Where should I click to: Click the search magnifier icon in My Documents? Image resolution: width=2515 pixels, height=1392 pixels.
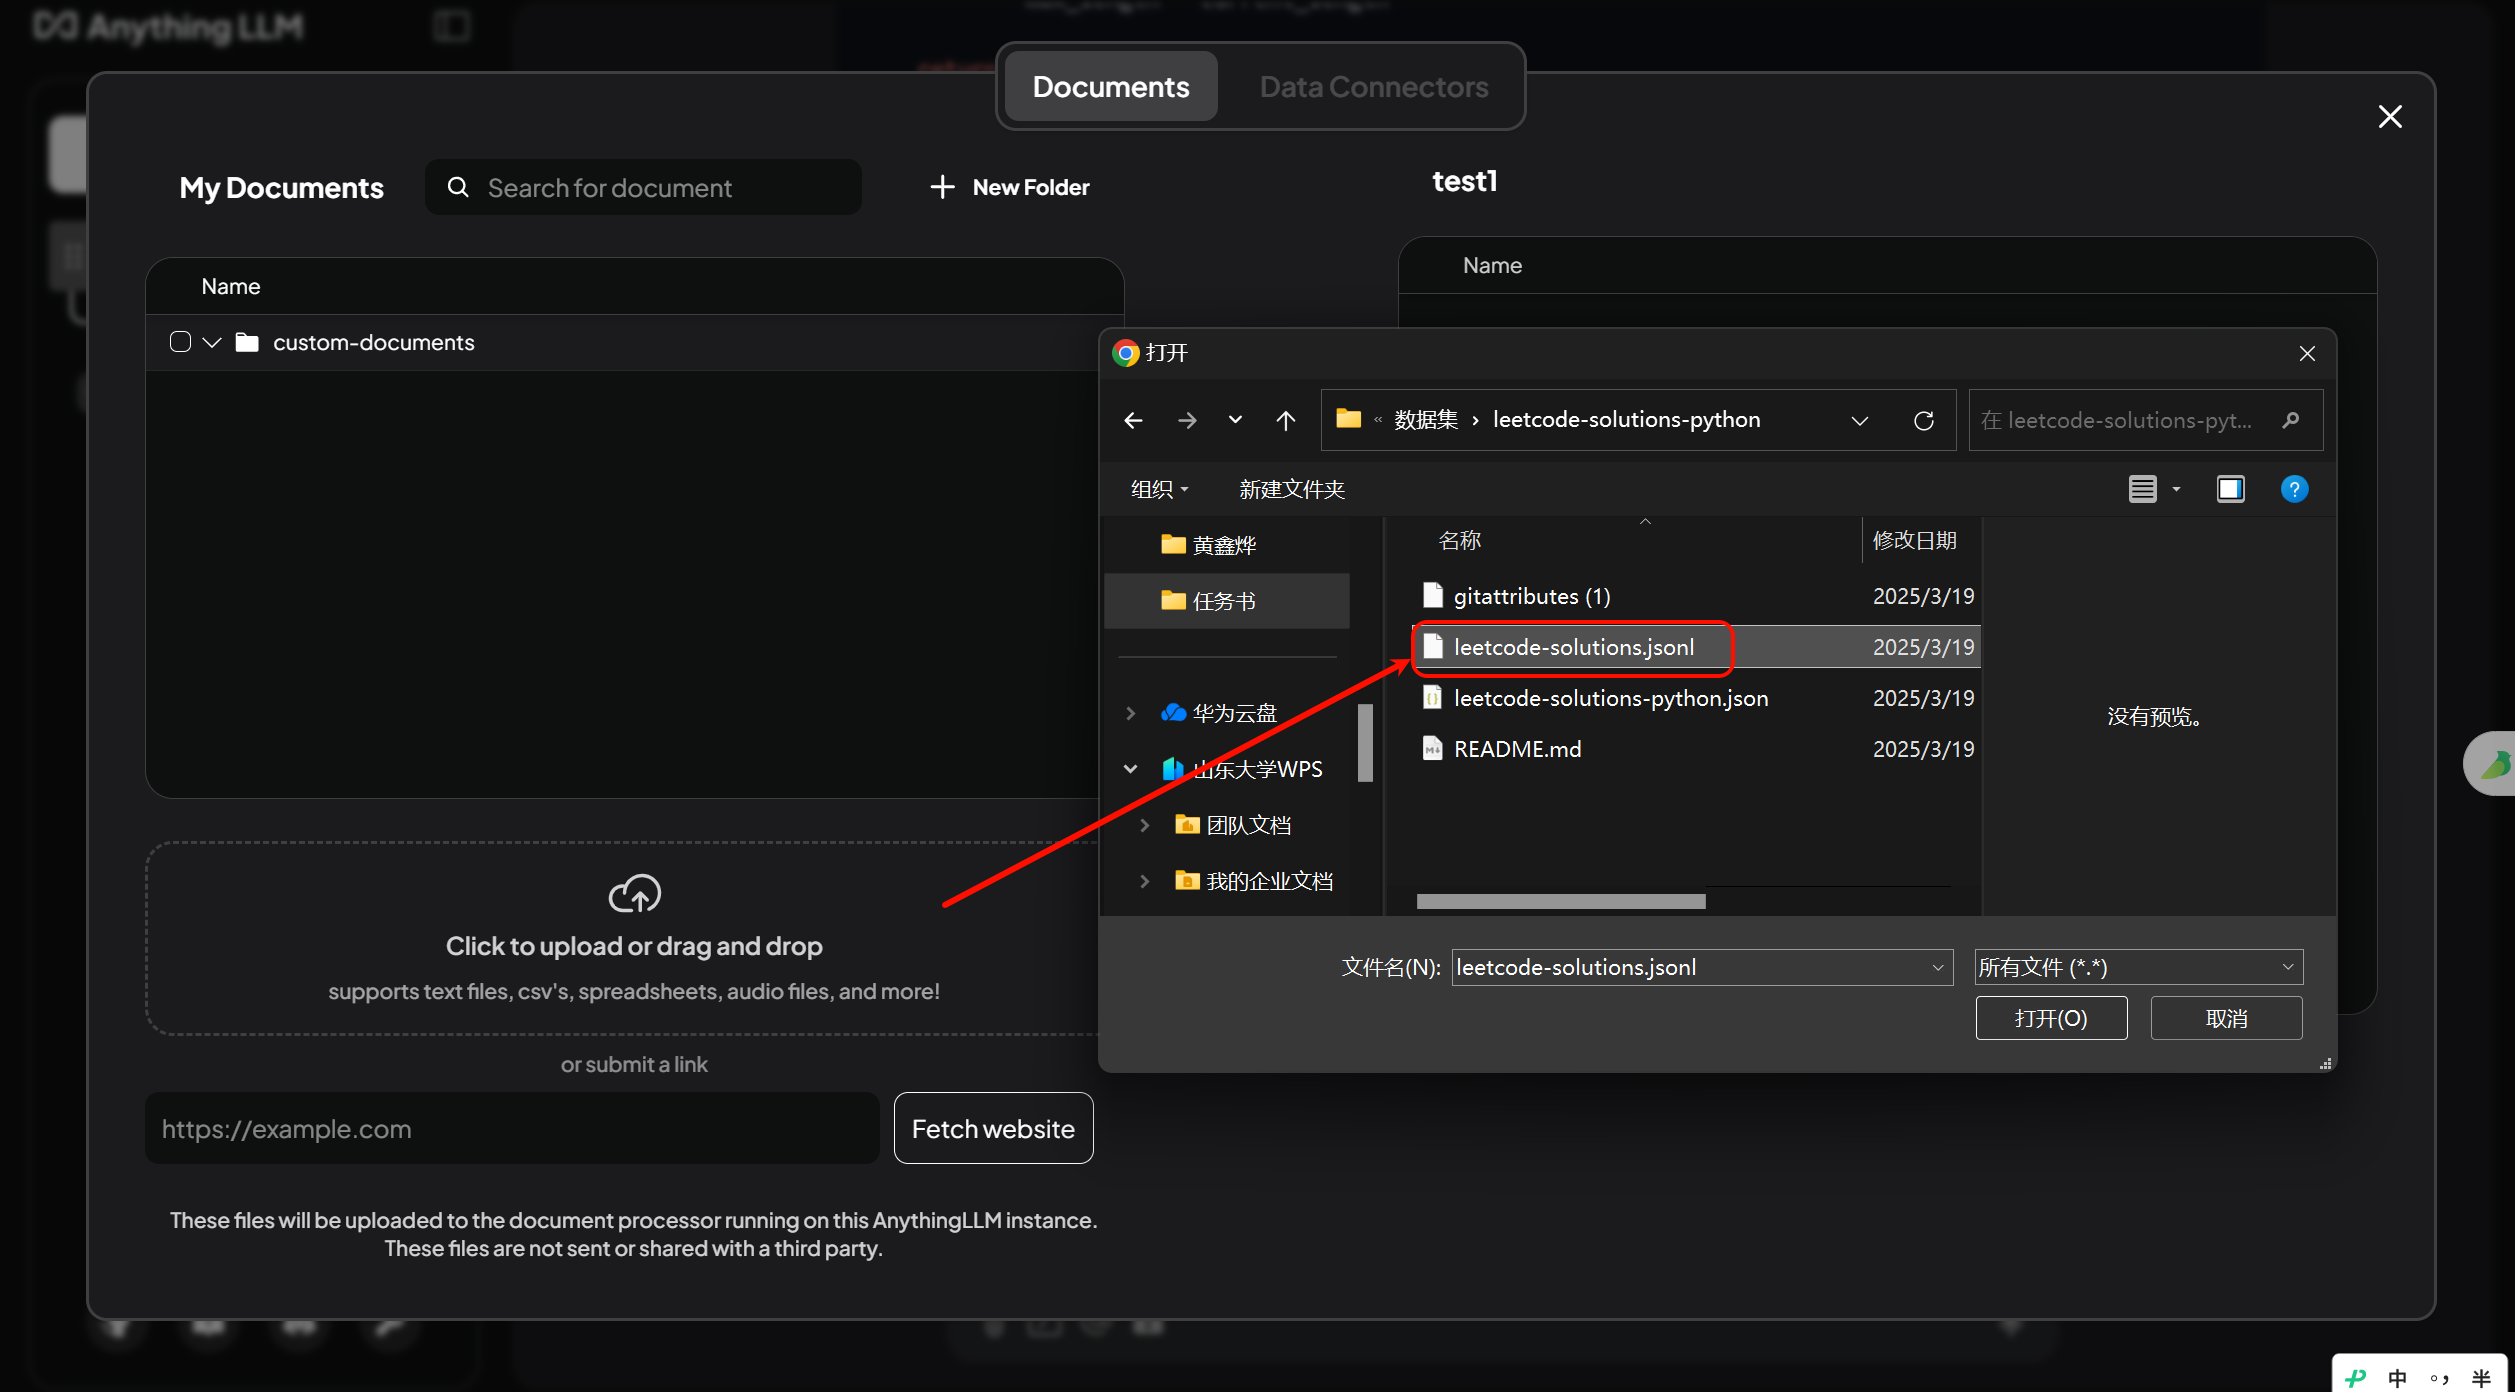point(458,187)
